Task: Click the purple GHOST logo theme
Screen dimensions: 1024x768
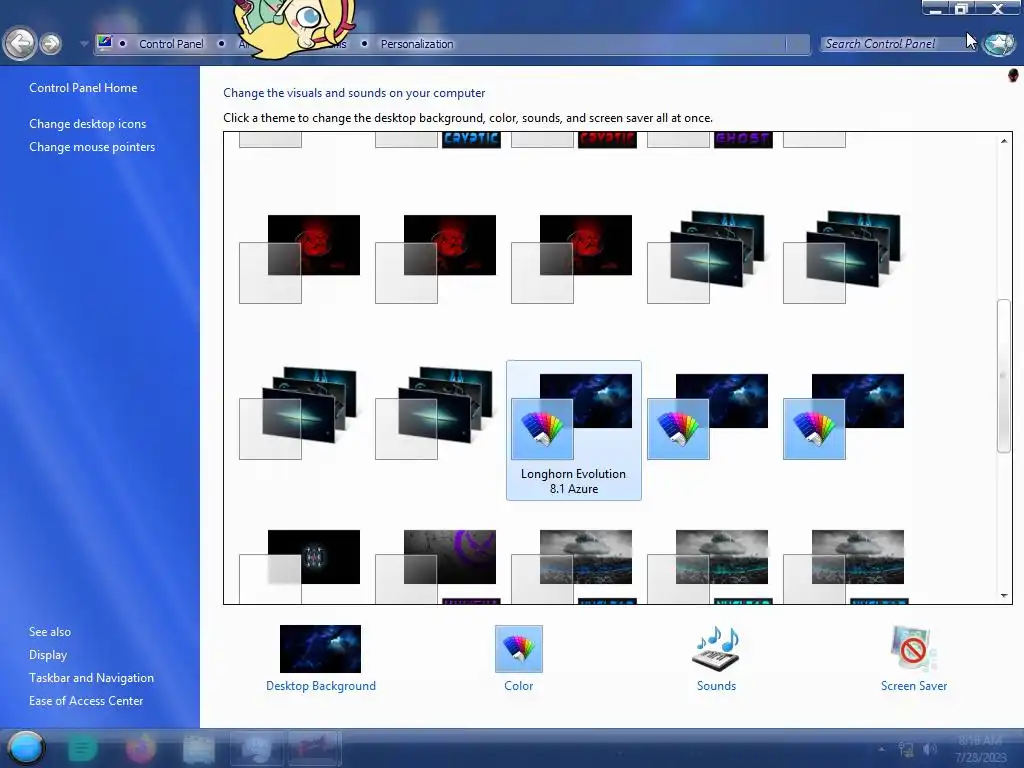Action: tap(743, 139)
